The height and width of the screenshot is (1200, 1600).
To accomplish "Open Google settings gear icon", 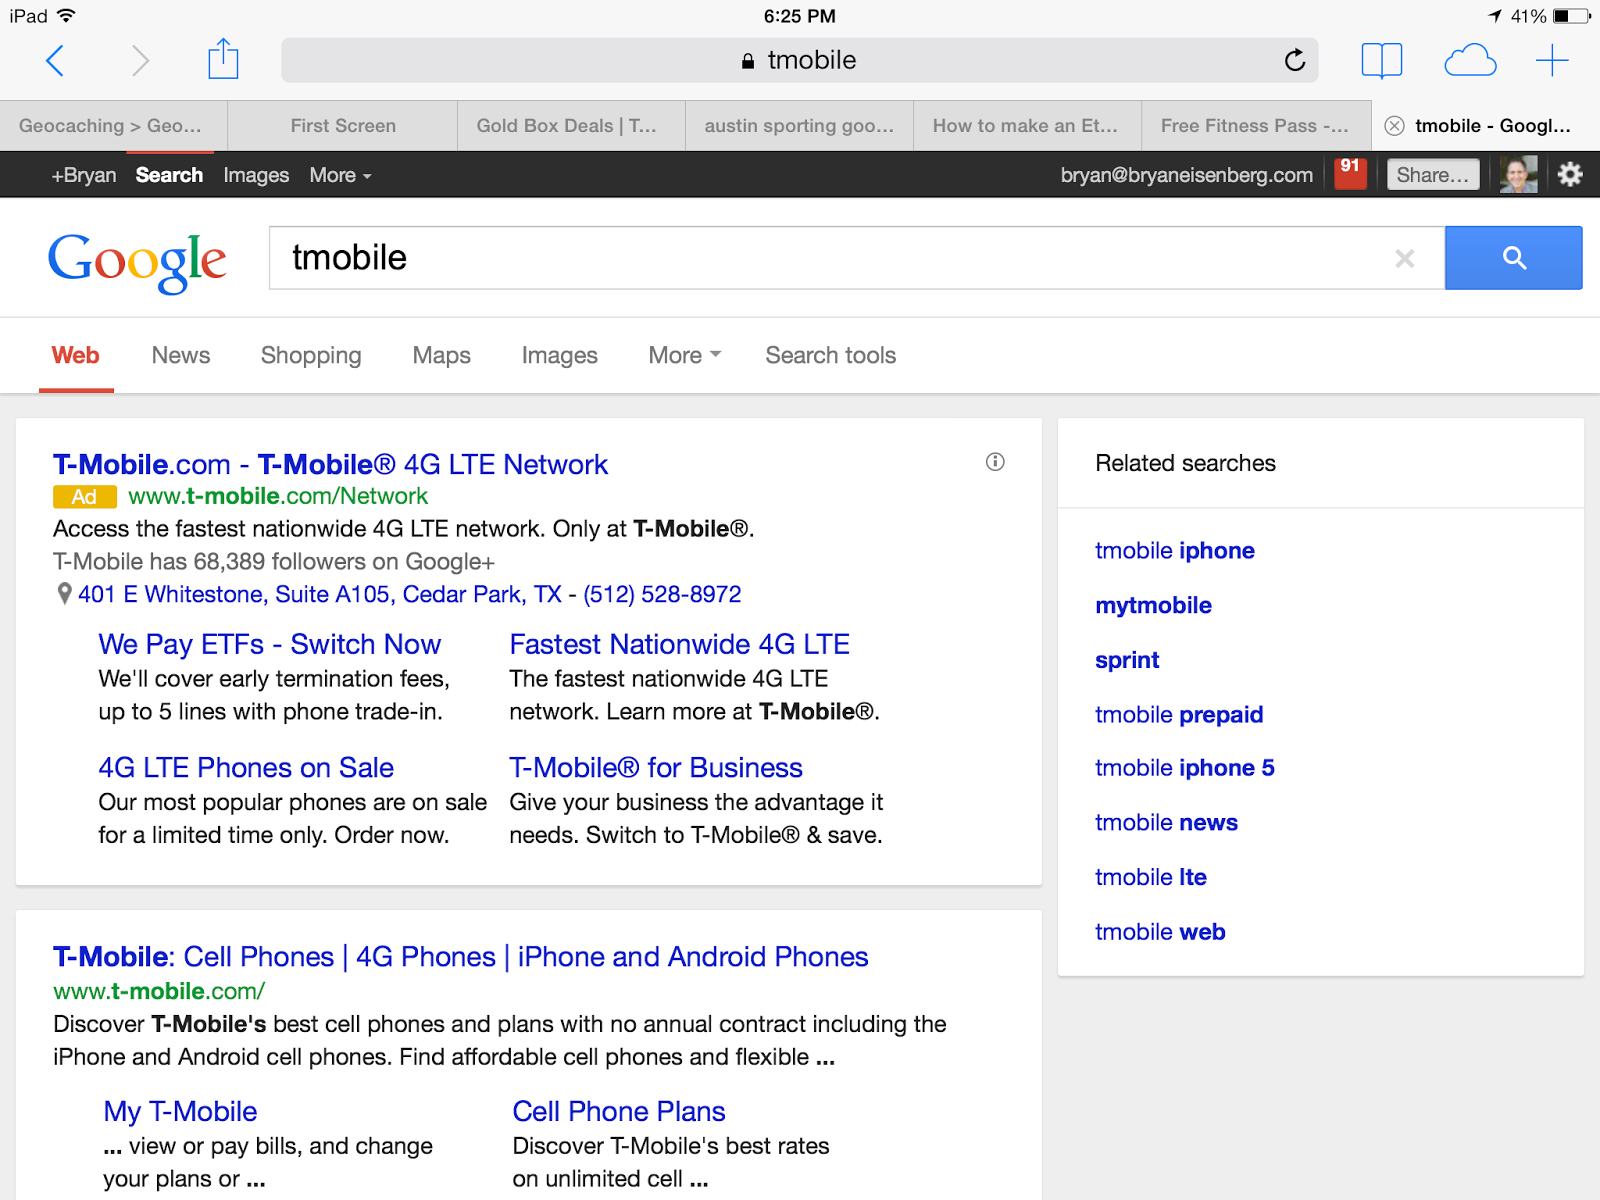I will tap(1570, 174).
